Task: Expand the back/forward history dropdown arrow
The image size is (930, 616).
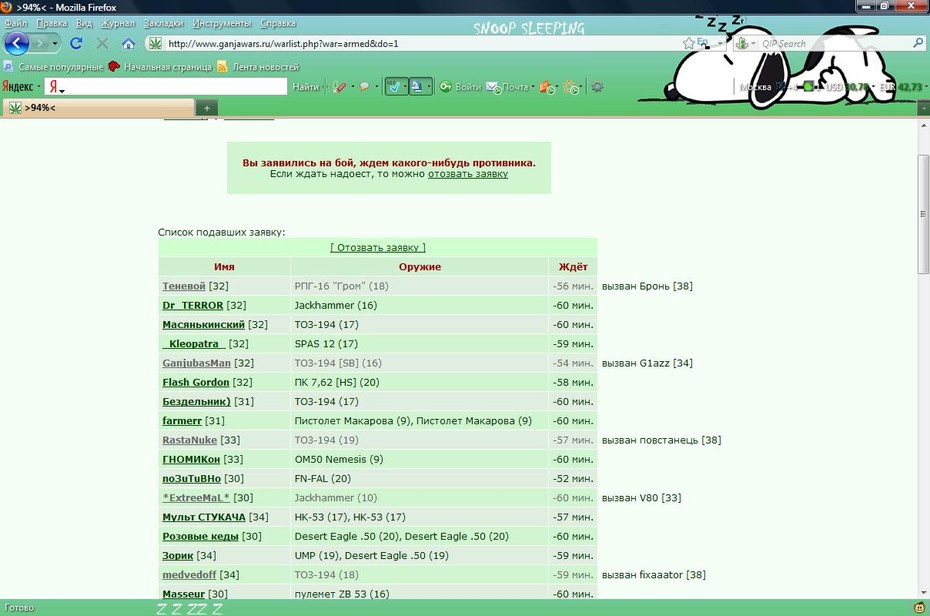Action: [x=55, y=43]
